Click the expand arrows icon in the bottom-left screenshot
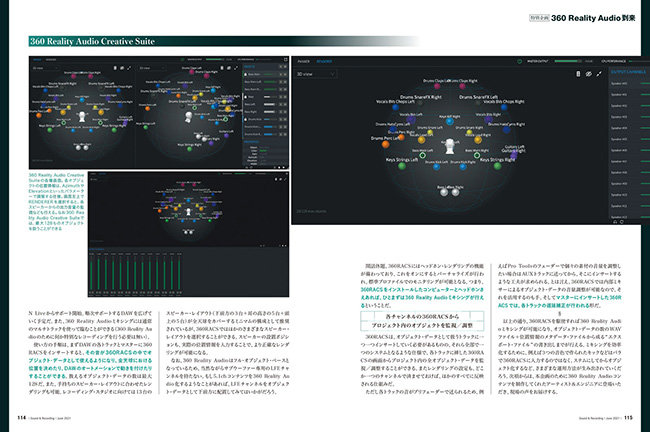The image size is (650, 432). tap(285, 179)
